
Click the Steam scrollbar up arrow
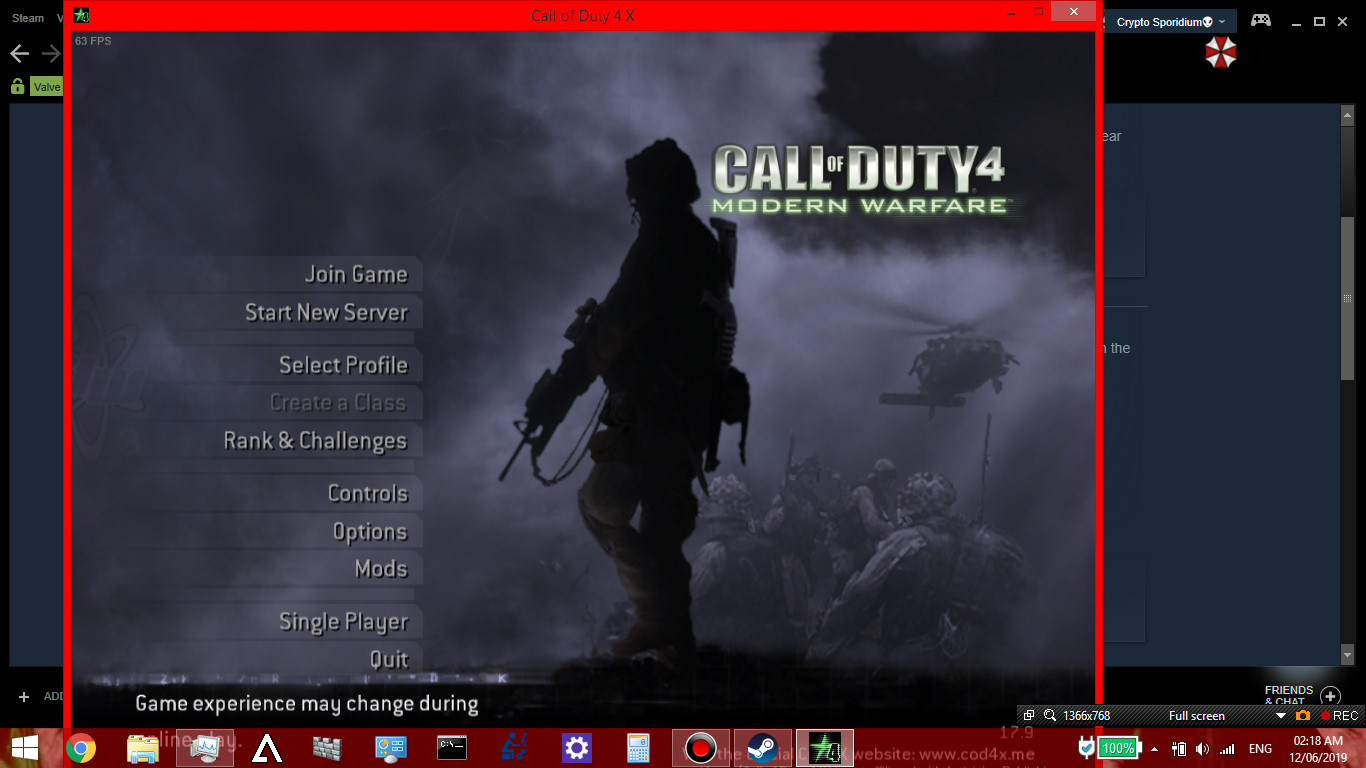coord(1347,114)
